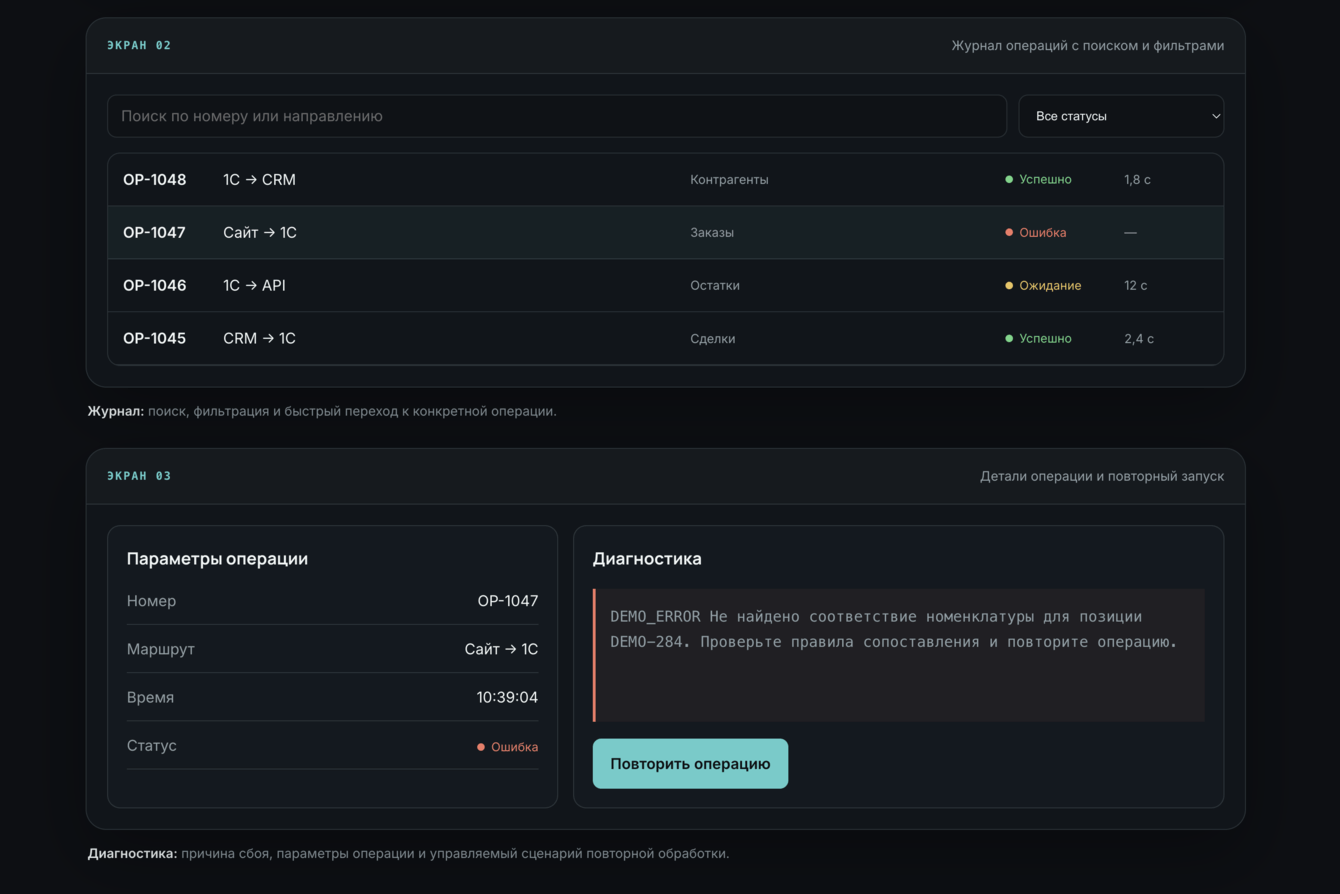This screenshot has height=894, width=1340.
Task: Click the "Сайт → 1С" value in operation parameters
Action: pos(501,649)
